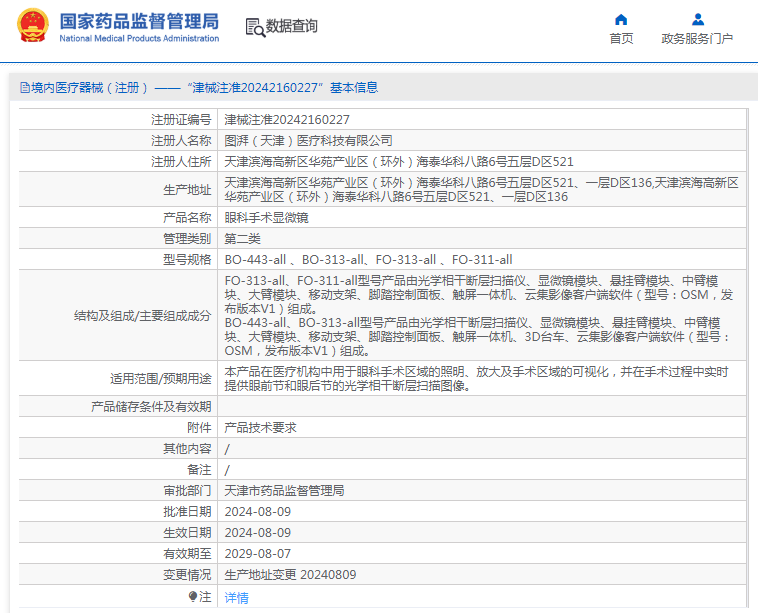Click the 注册证编号 label cell
758x613 pixels.
pyautogui.click(x=181, y=119)
